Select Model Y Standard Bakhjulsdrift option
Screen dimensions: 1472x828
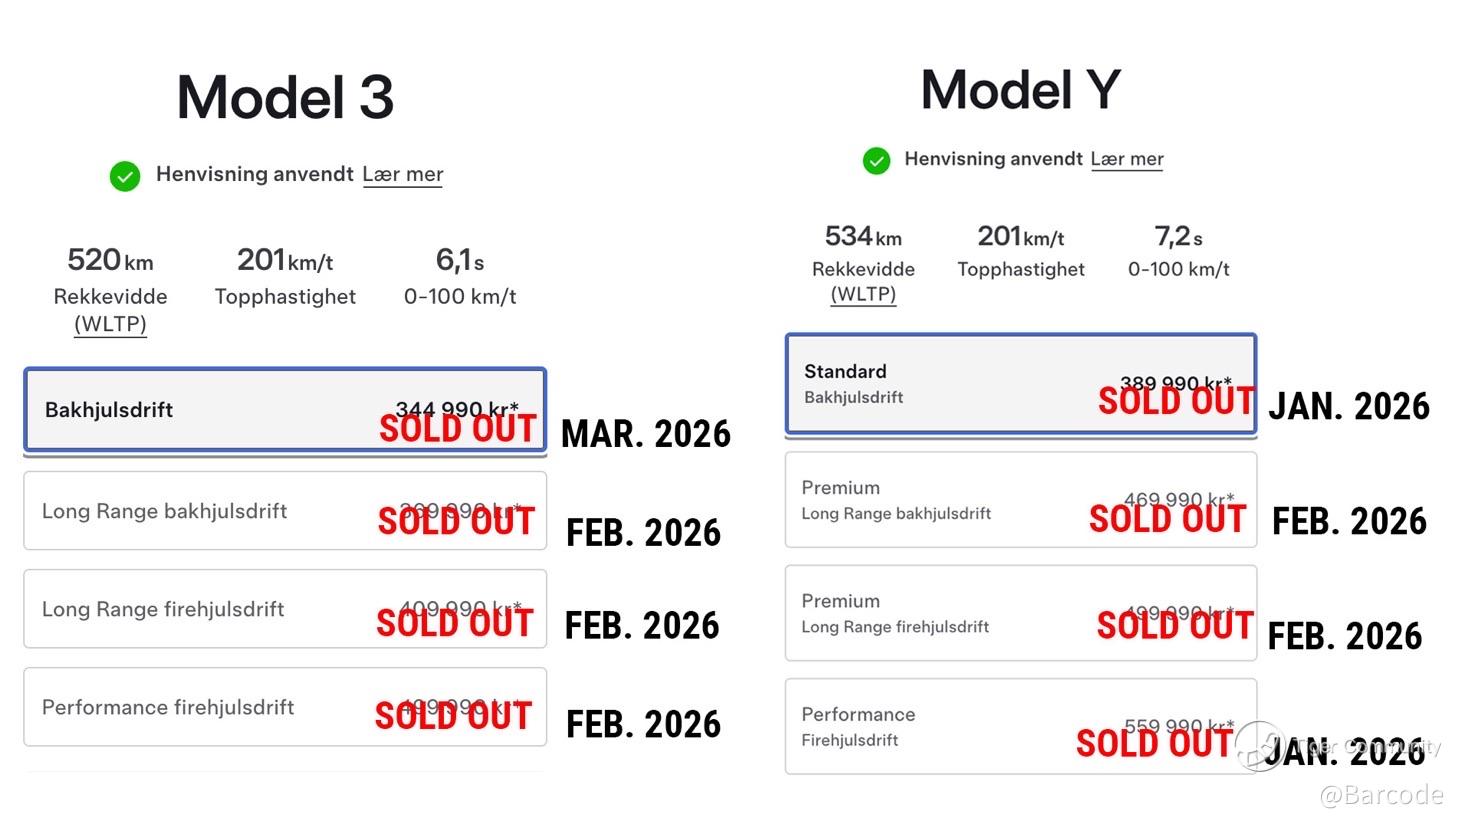click(1020, 384)
